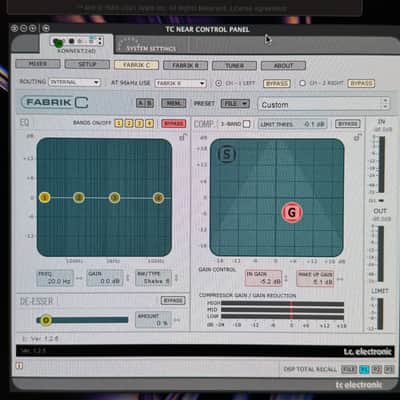Switch to the Mixer tab

point(38,64)
